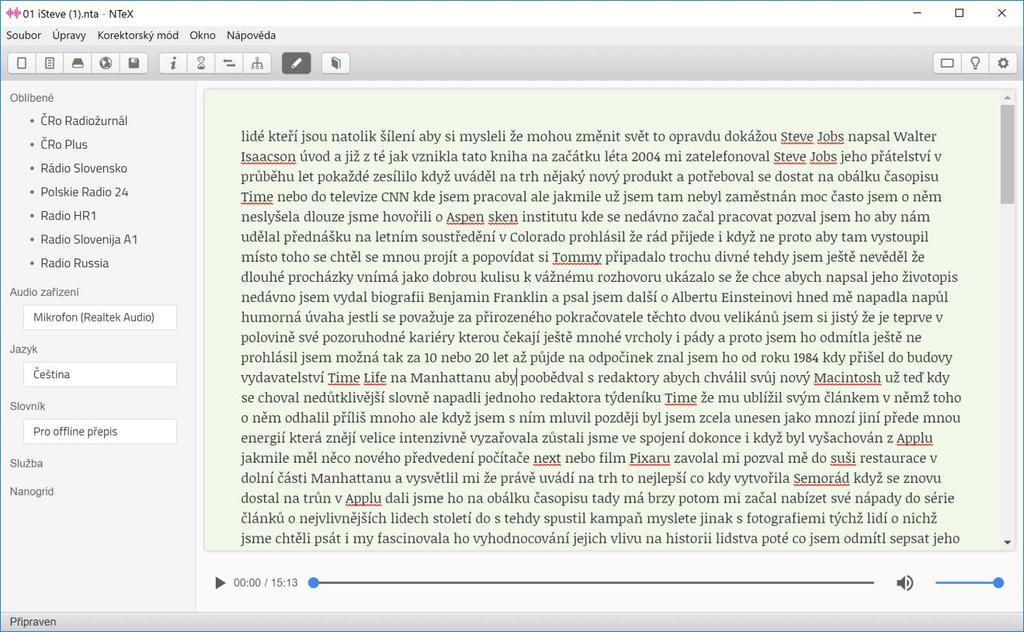The image size is (1024, 632).
Task: Open settings with the gear icon
Action: click(1003, 63)
